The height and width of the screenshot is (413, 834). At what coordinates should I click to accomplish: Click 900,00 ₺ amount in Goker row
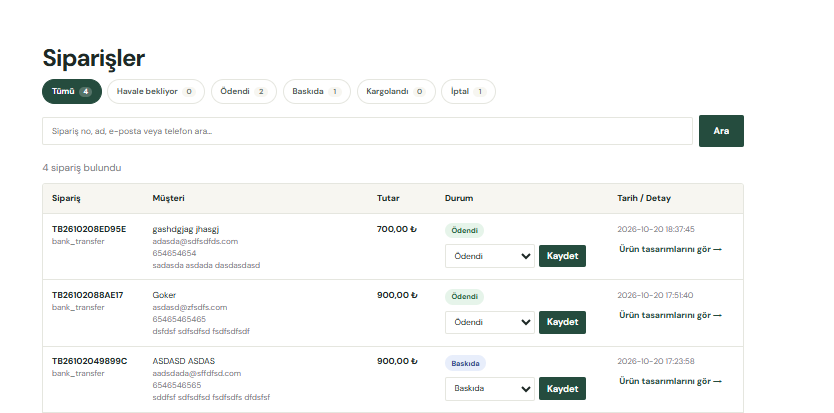pyautogui.click(x=397, y=295)
